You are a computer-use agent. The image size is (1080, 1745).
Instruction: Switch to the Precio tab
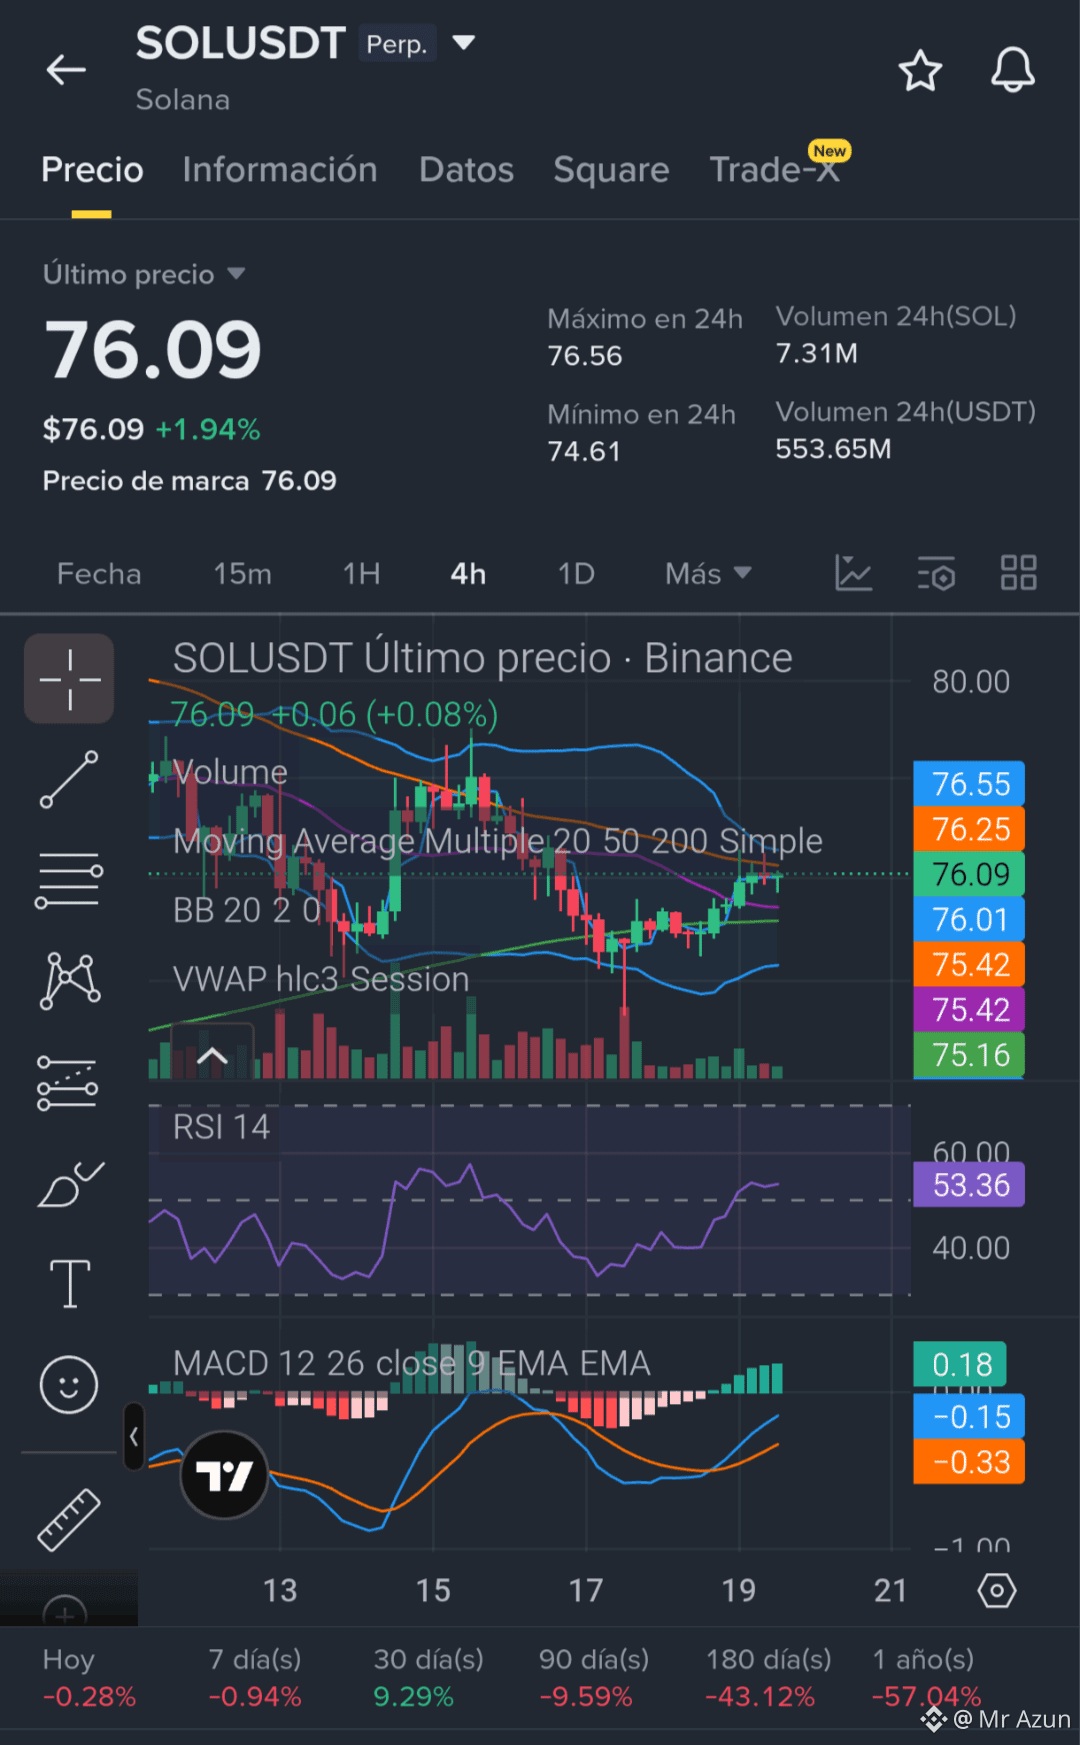coord(92,169)
